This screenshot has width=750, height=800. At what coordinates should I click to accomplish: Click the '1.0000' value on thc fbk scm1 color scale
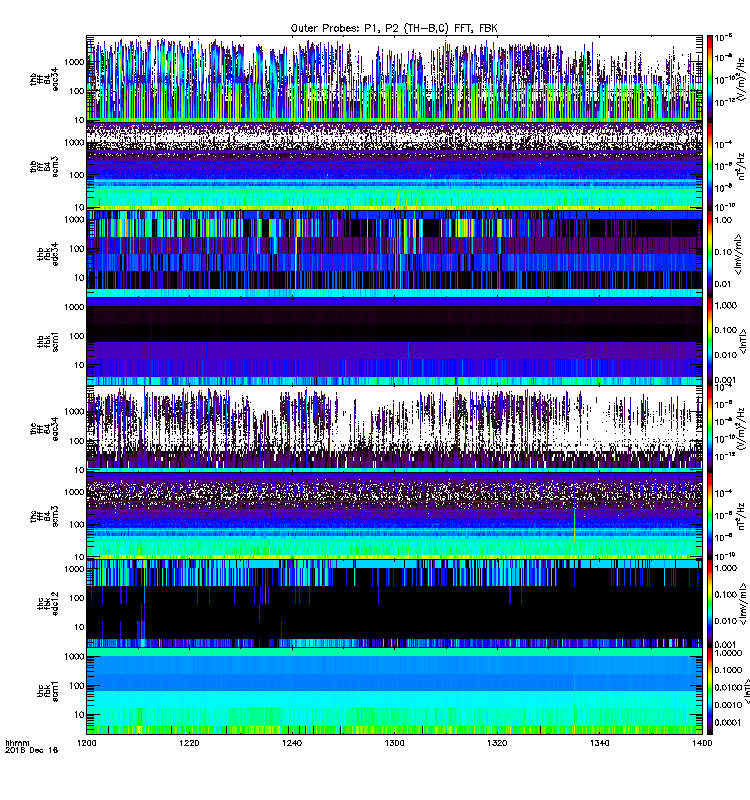tap(728, 653)
